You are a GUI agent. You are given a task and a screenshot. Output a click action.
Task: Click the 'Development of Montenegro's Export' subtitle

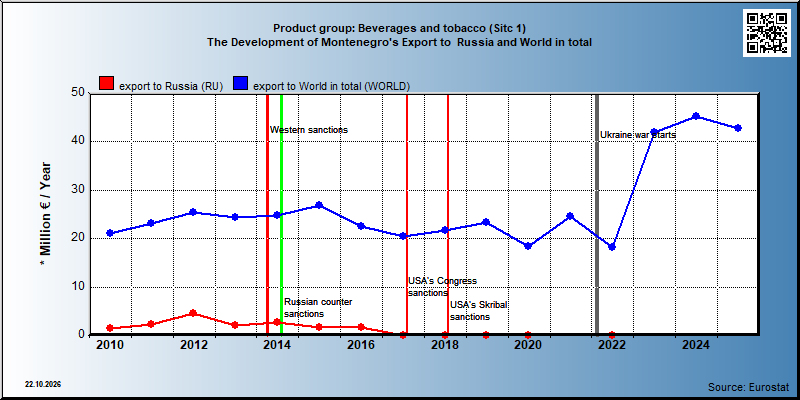click(399, 42)
